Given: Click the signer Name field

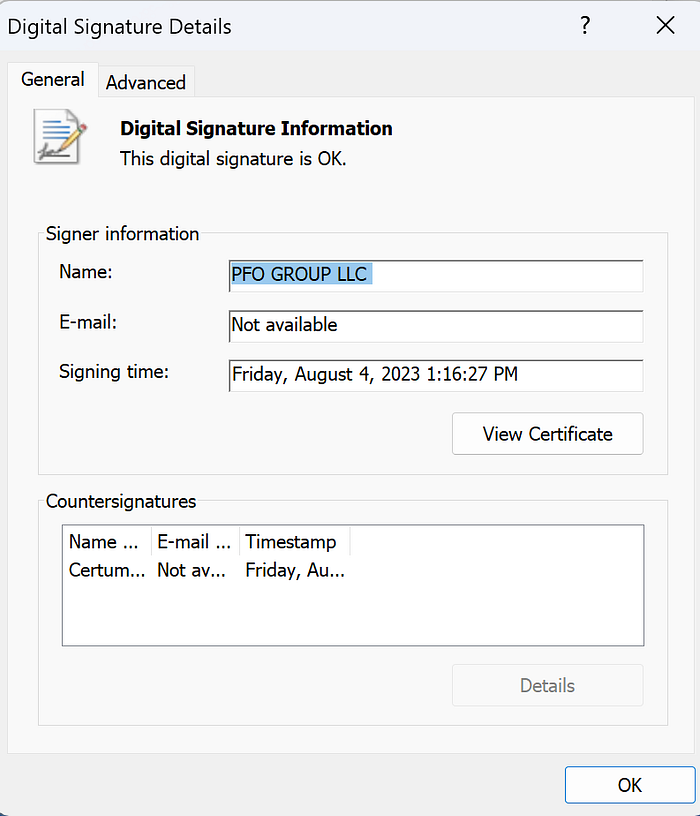Looking at the screenshot, I should (x=435, y=275).
